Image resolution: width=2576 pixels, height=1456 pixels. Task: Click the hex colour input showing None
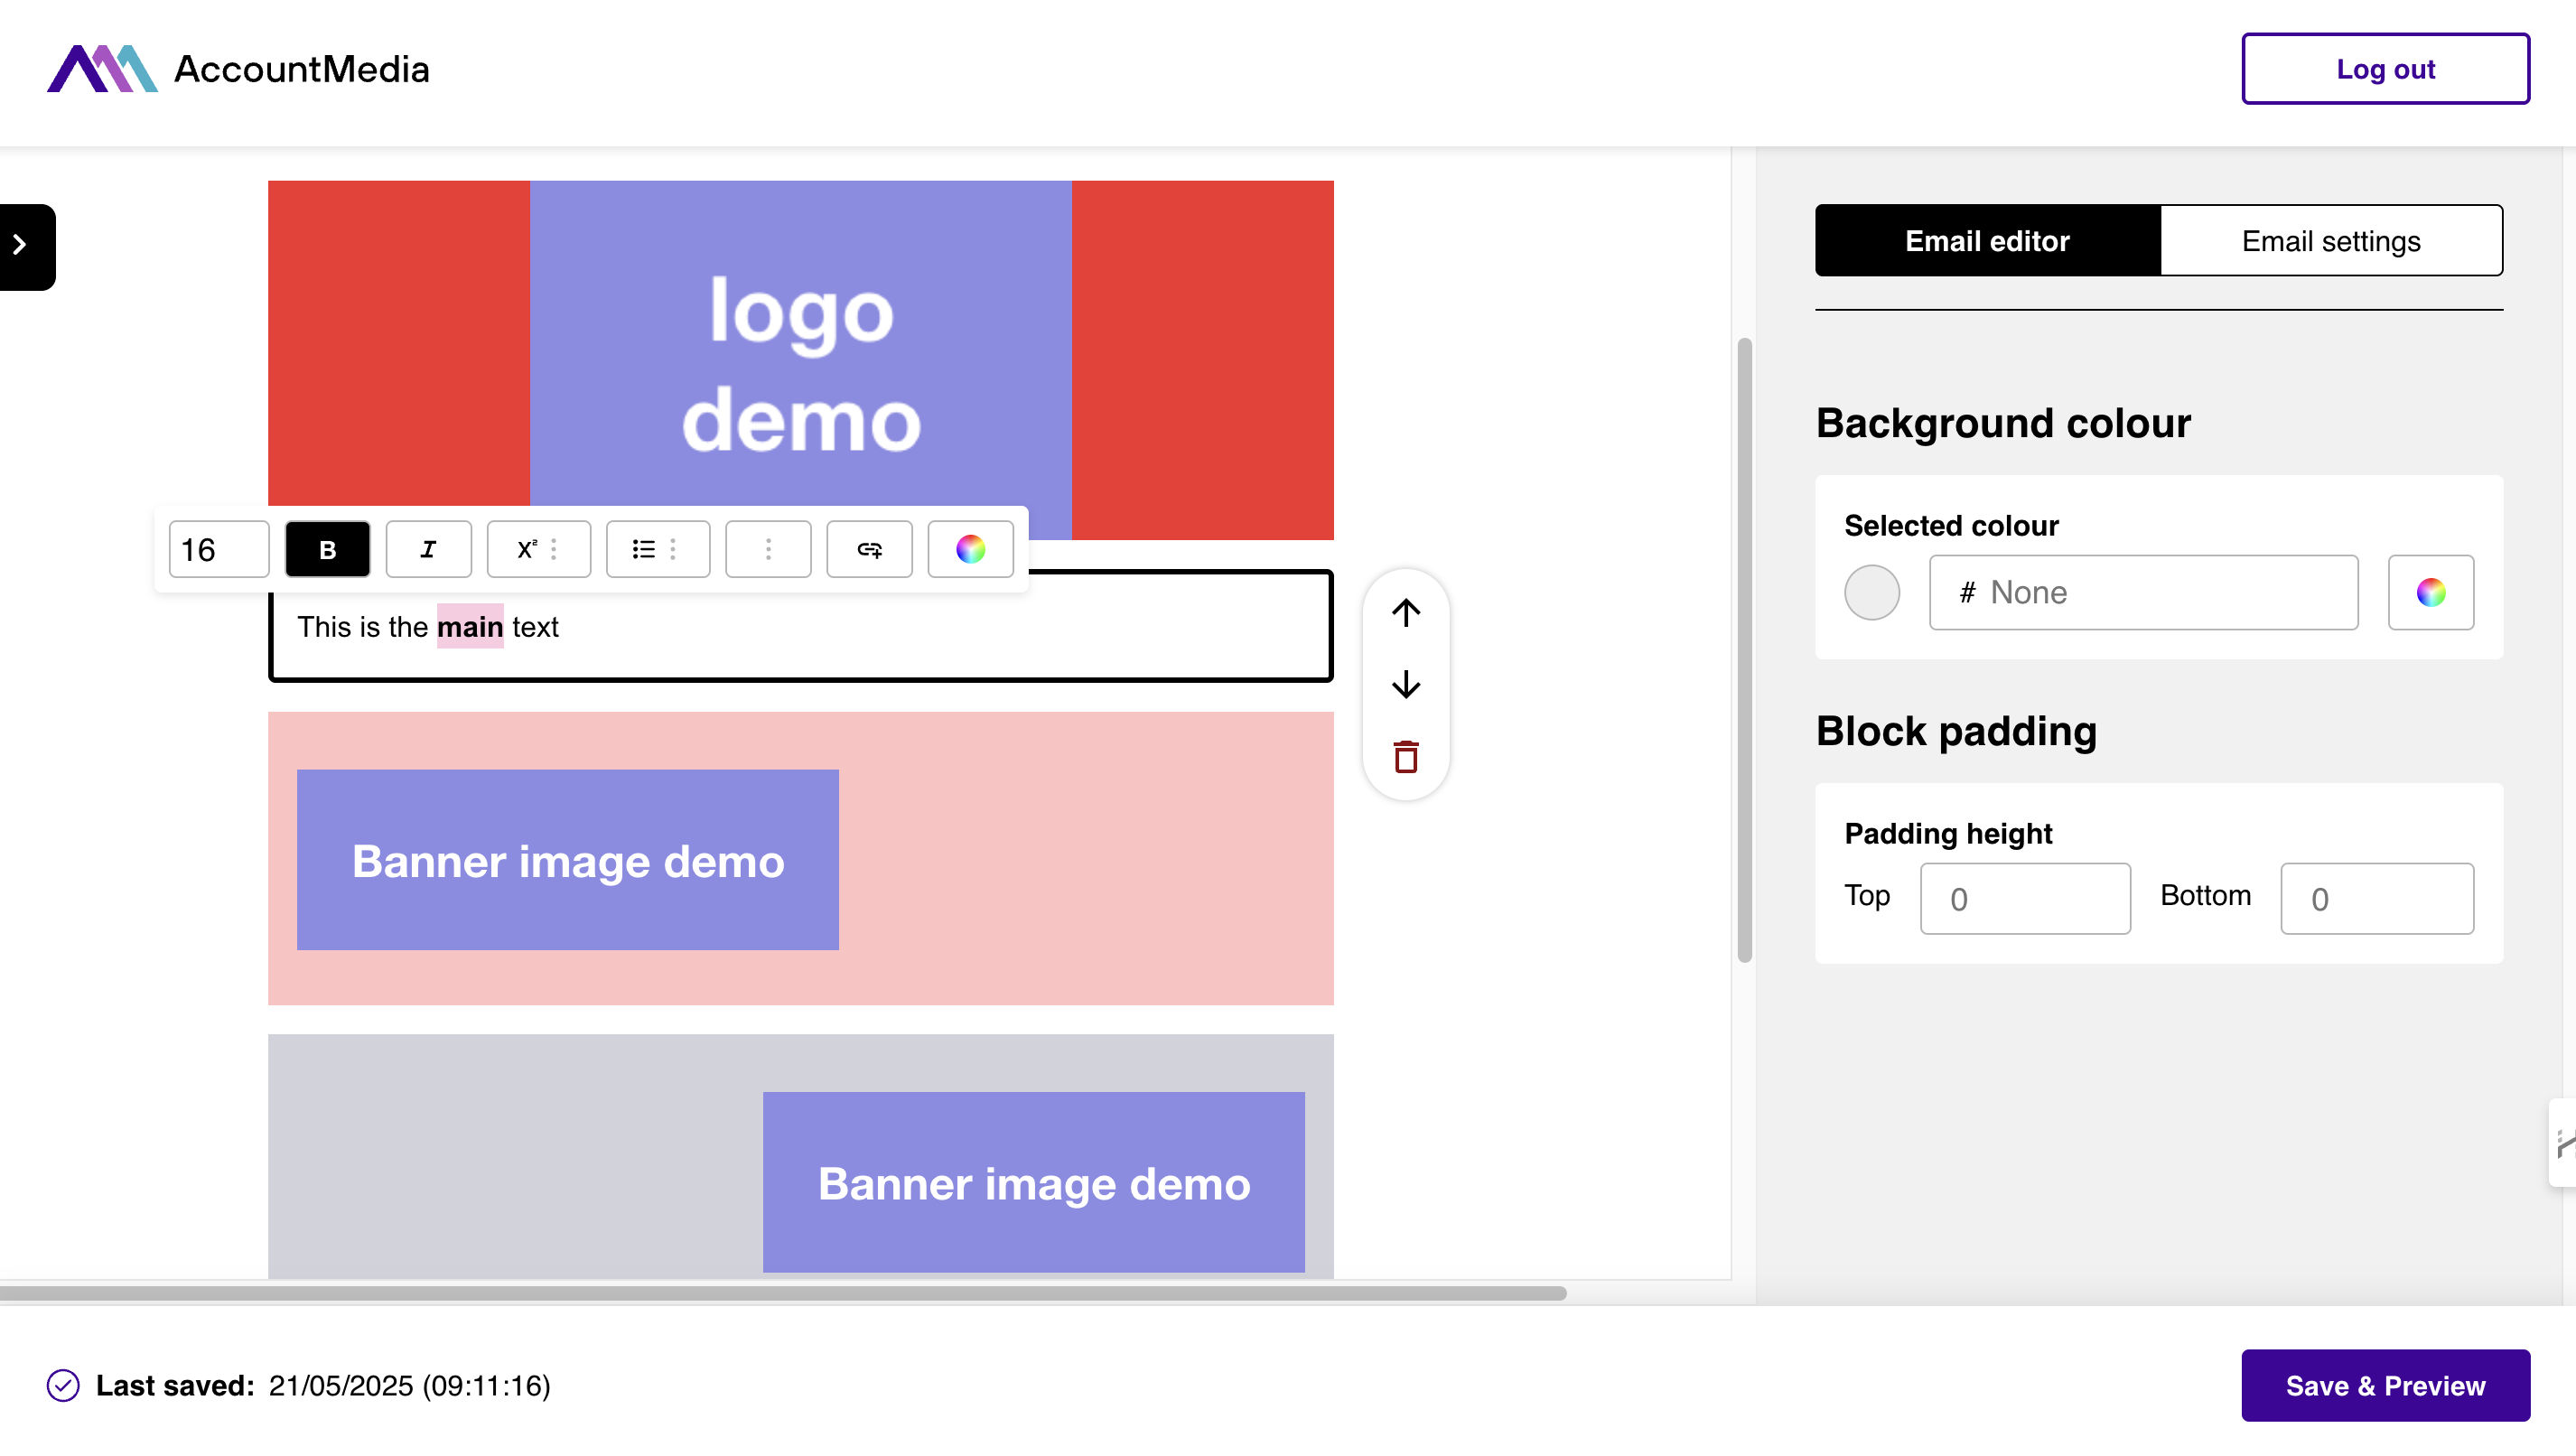[2143, 592]
